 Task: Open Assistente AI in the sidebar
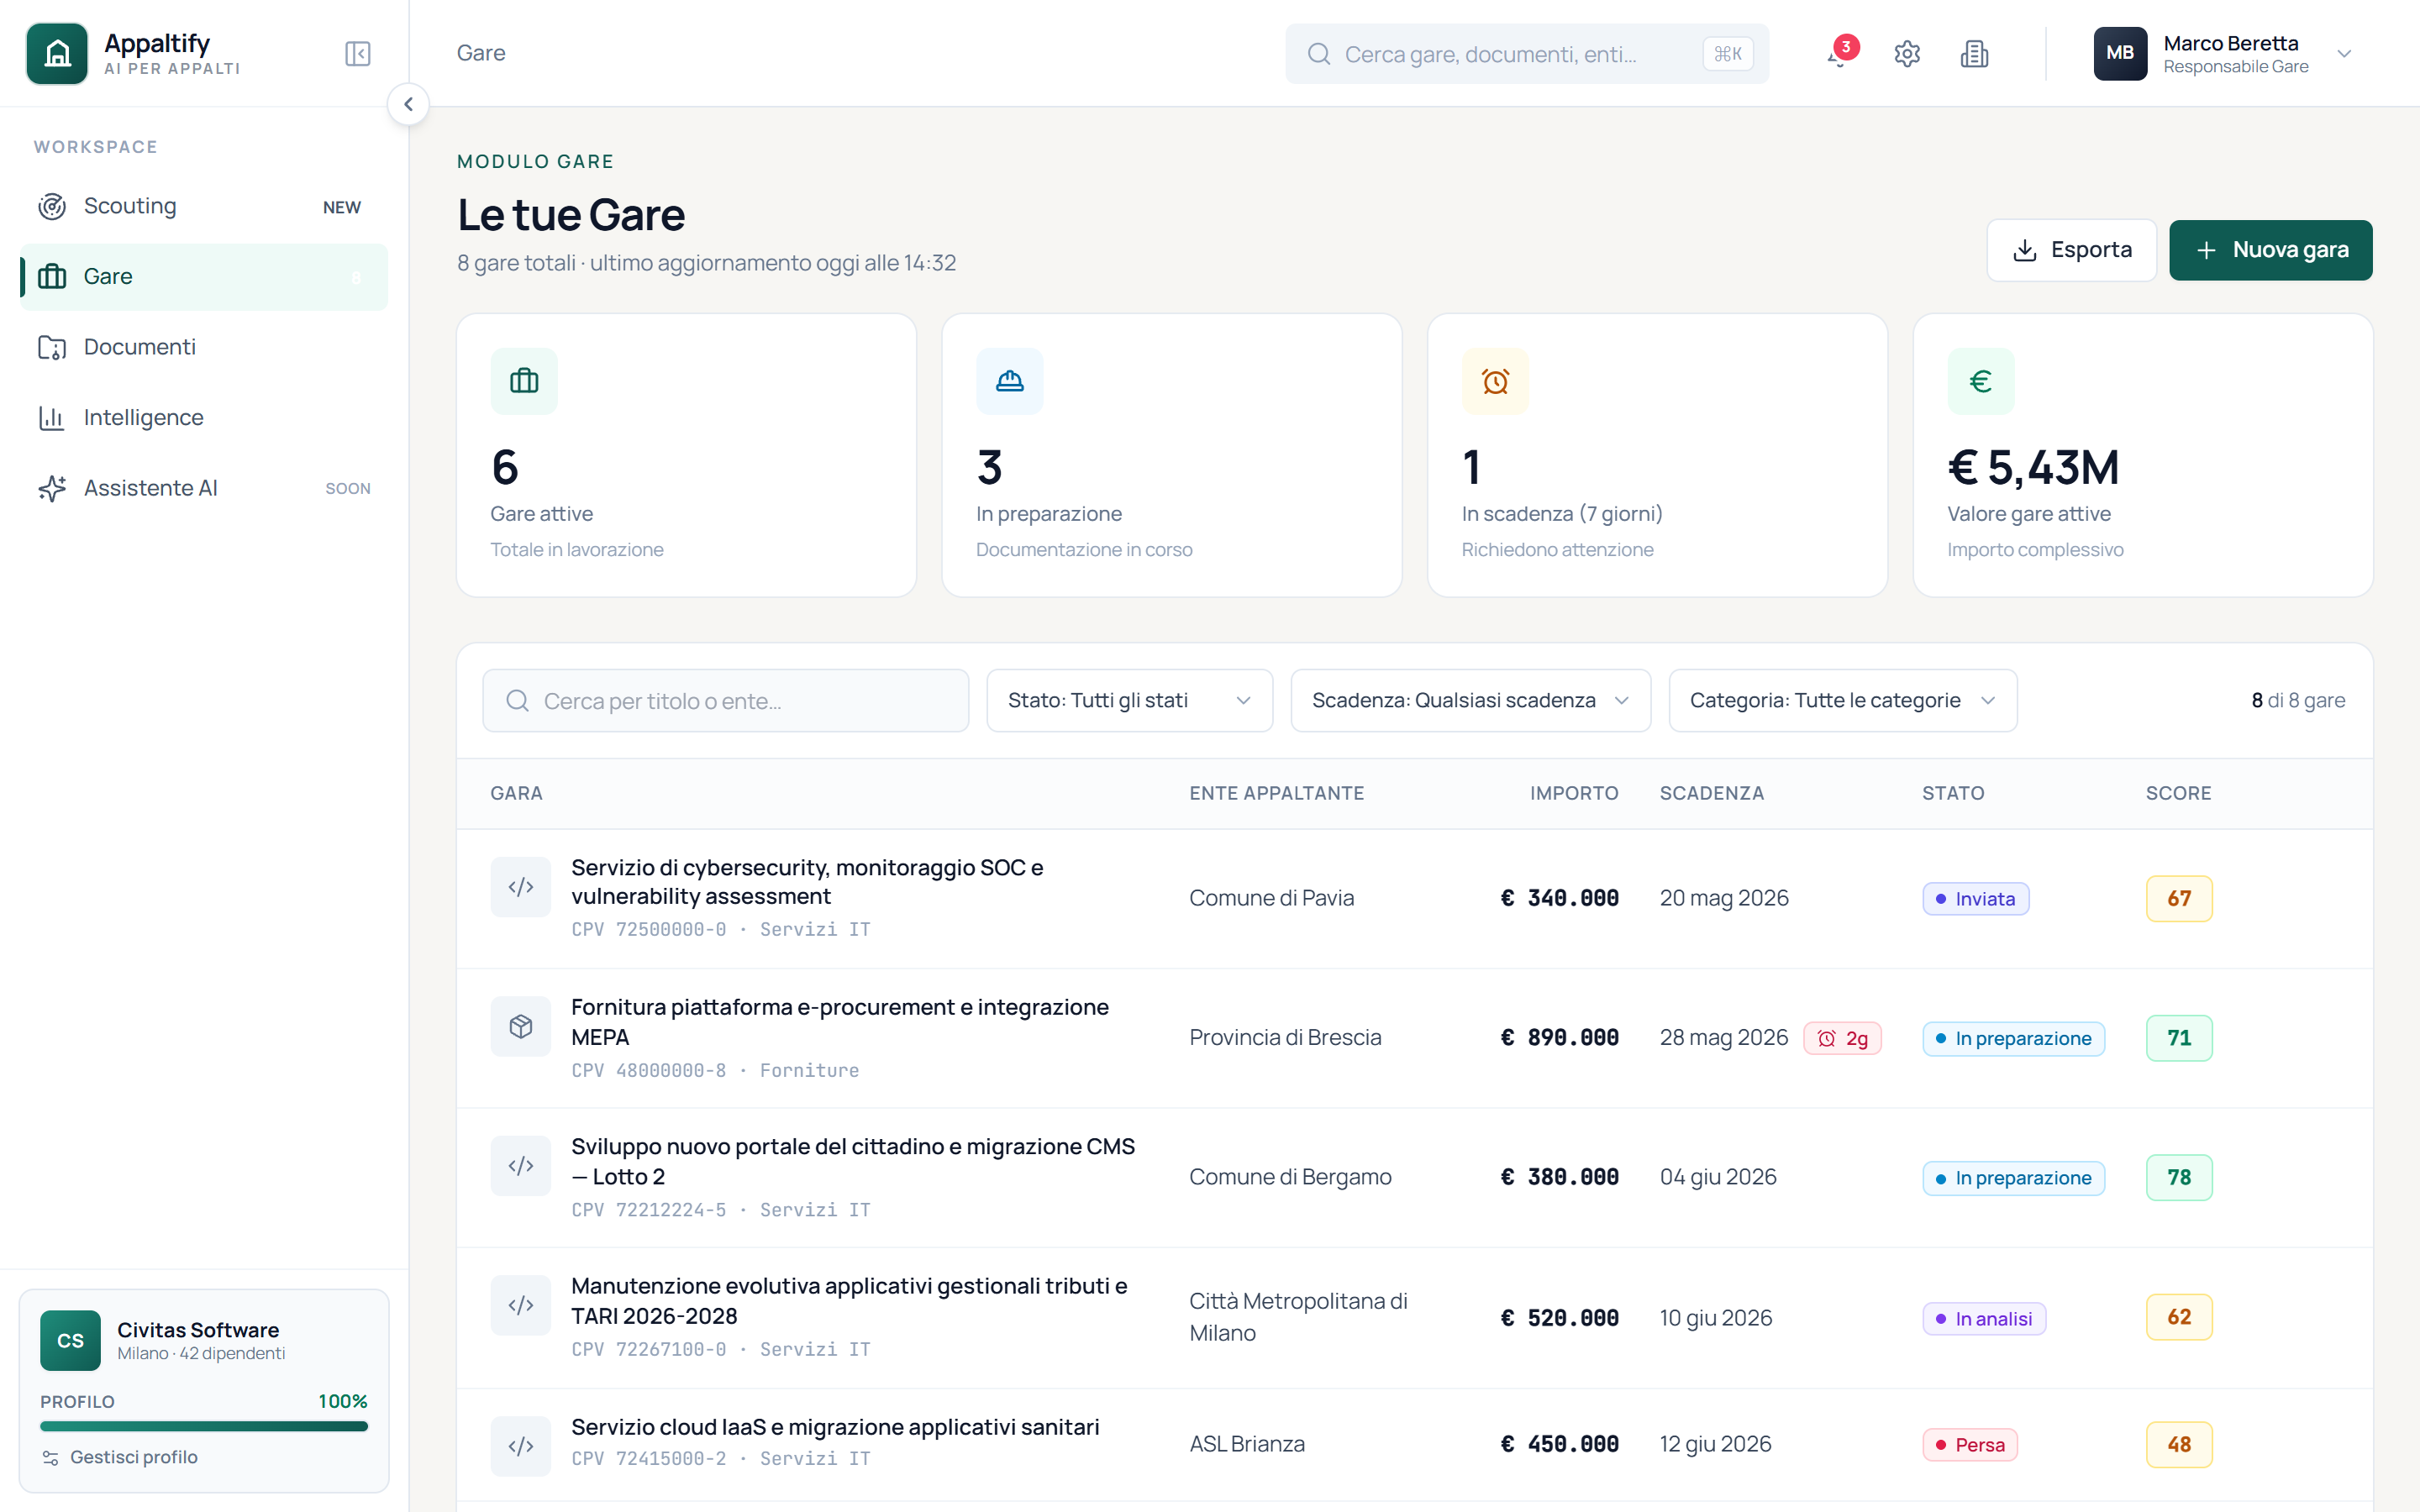coord(204,488)
